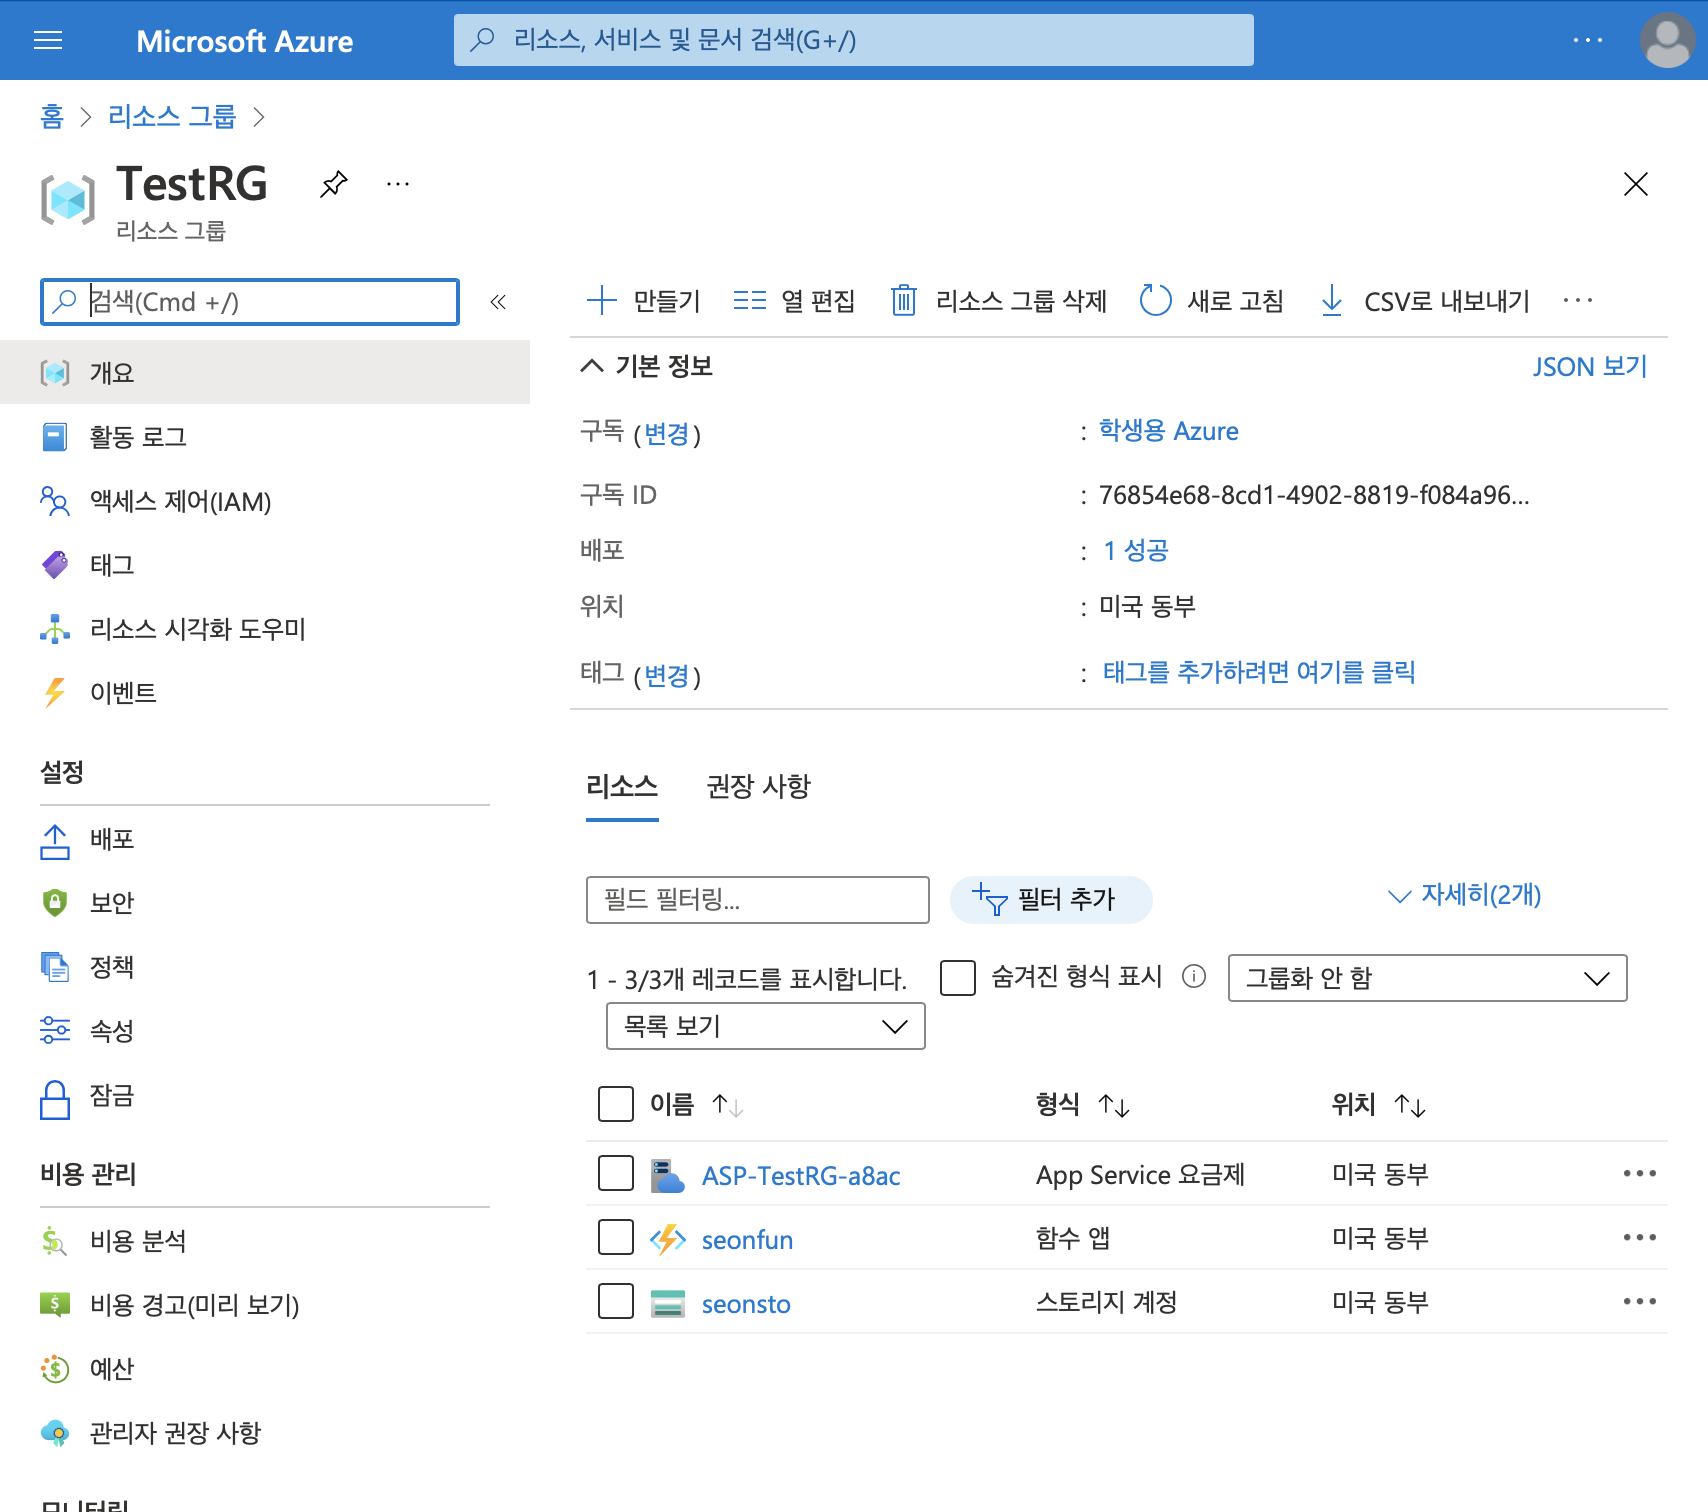Viewport: 1708px width, 1512px height.
Task: Open the command bar overflow ellipsis
Action: click(x=1577, y=301)
